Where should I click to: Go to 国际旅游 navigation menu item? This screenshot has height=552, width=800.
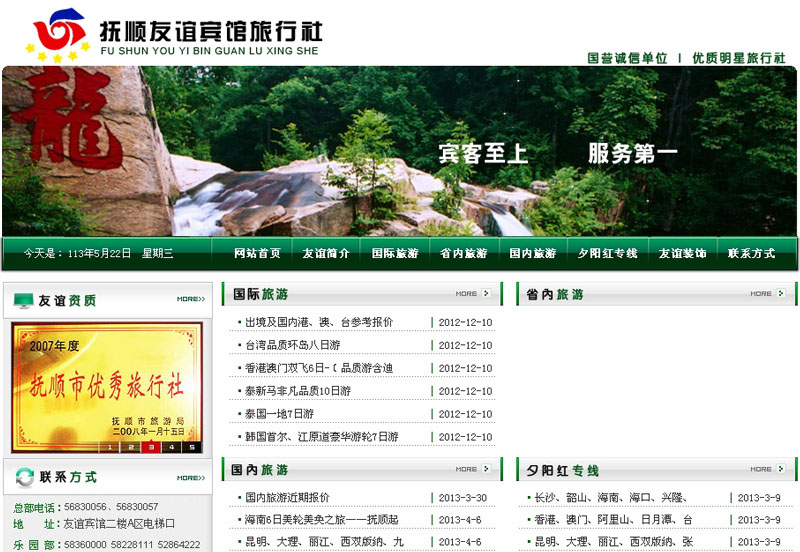pyautogui.click(x=395, y=254)
